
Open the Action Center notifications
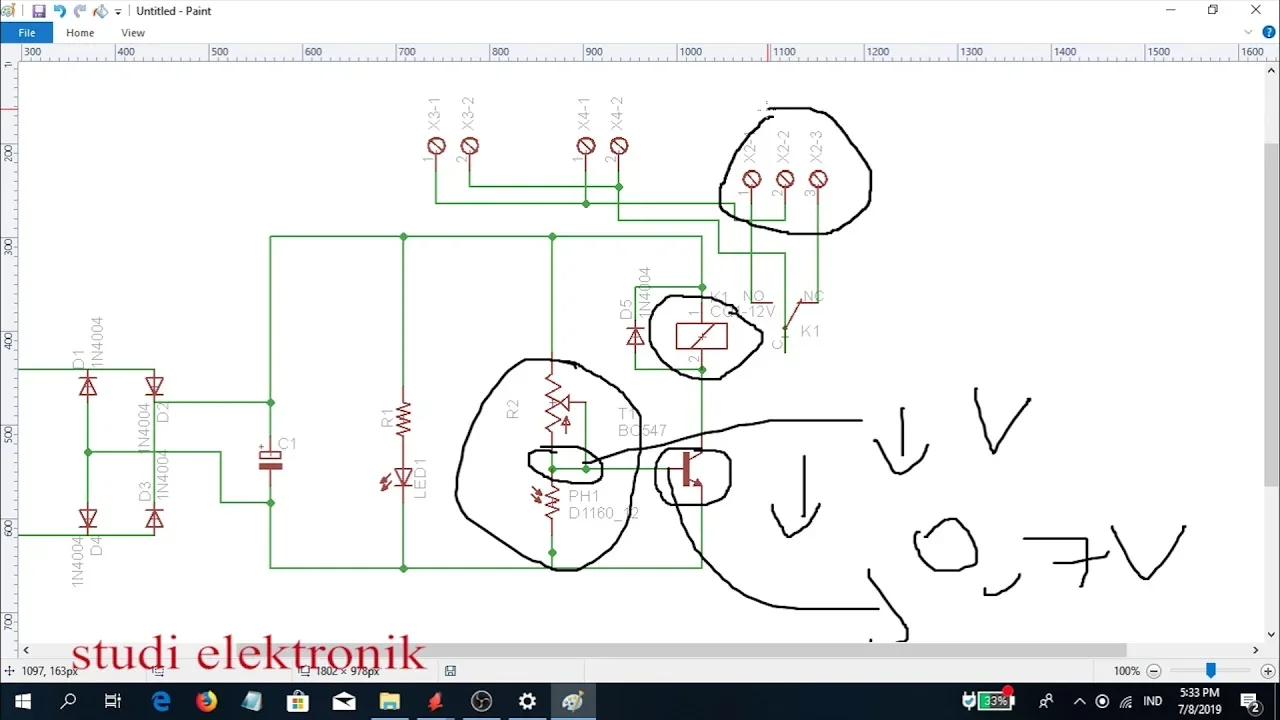[1249, 701]
